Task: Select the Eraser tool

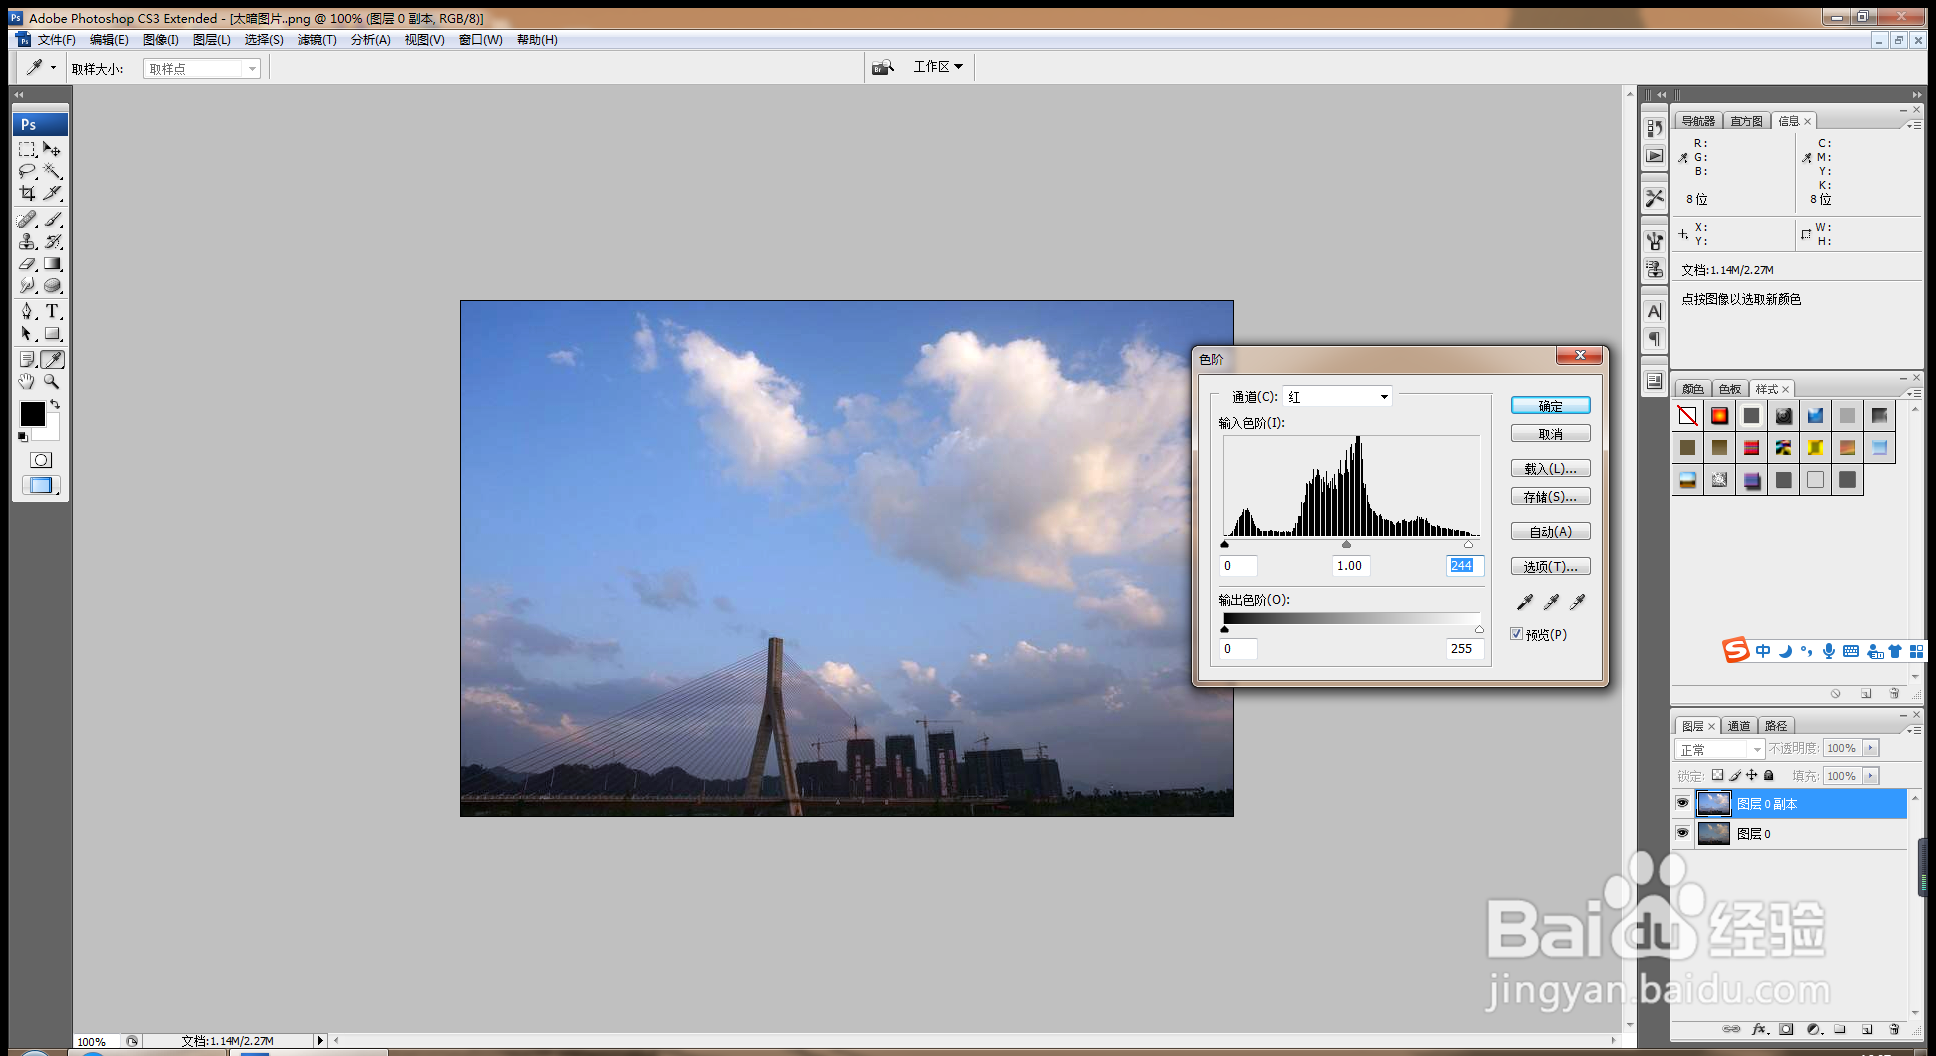Action: (x=27, y=264)
